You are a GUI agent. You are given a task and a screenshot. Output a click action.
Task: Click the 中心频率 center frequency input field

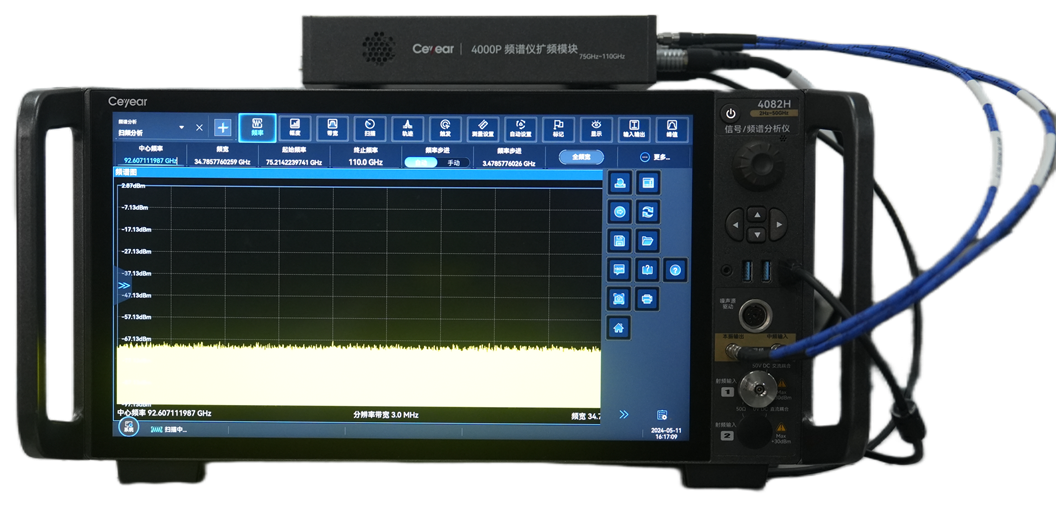pyautogui.click(x=149, y=161)
